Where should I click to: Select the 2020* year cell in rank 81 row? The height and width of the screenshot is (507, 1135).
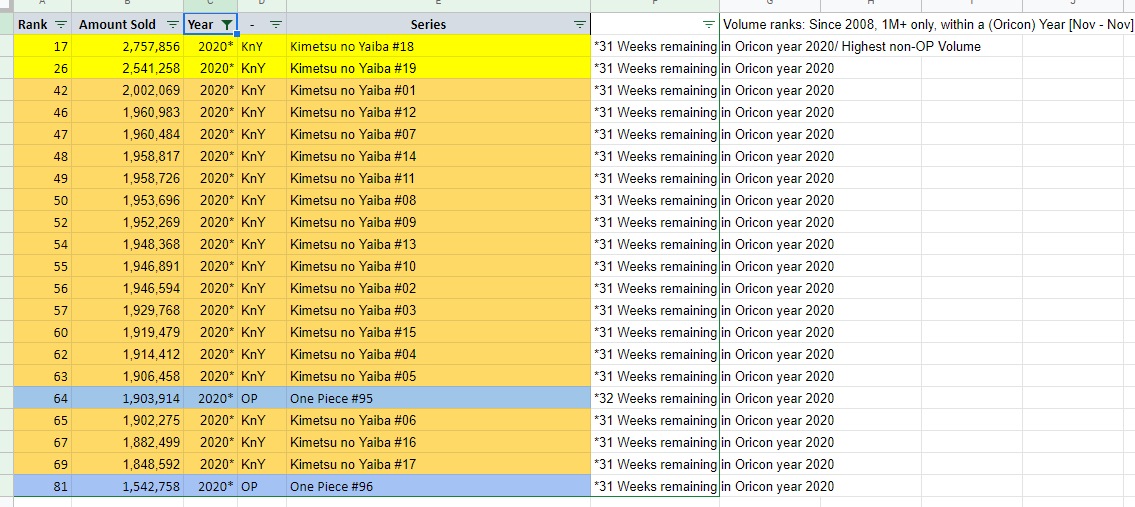pyautogui.click(x=211, y=486)
